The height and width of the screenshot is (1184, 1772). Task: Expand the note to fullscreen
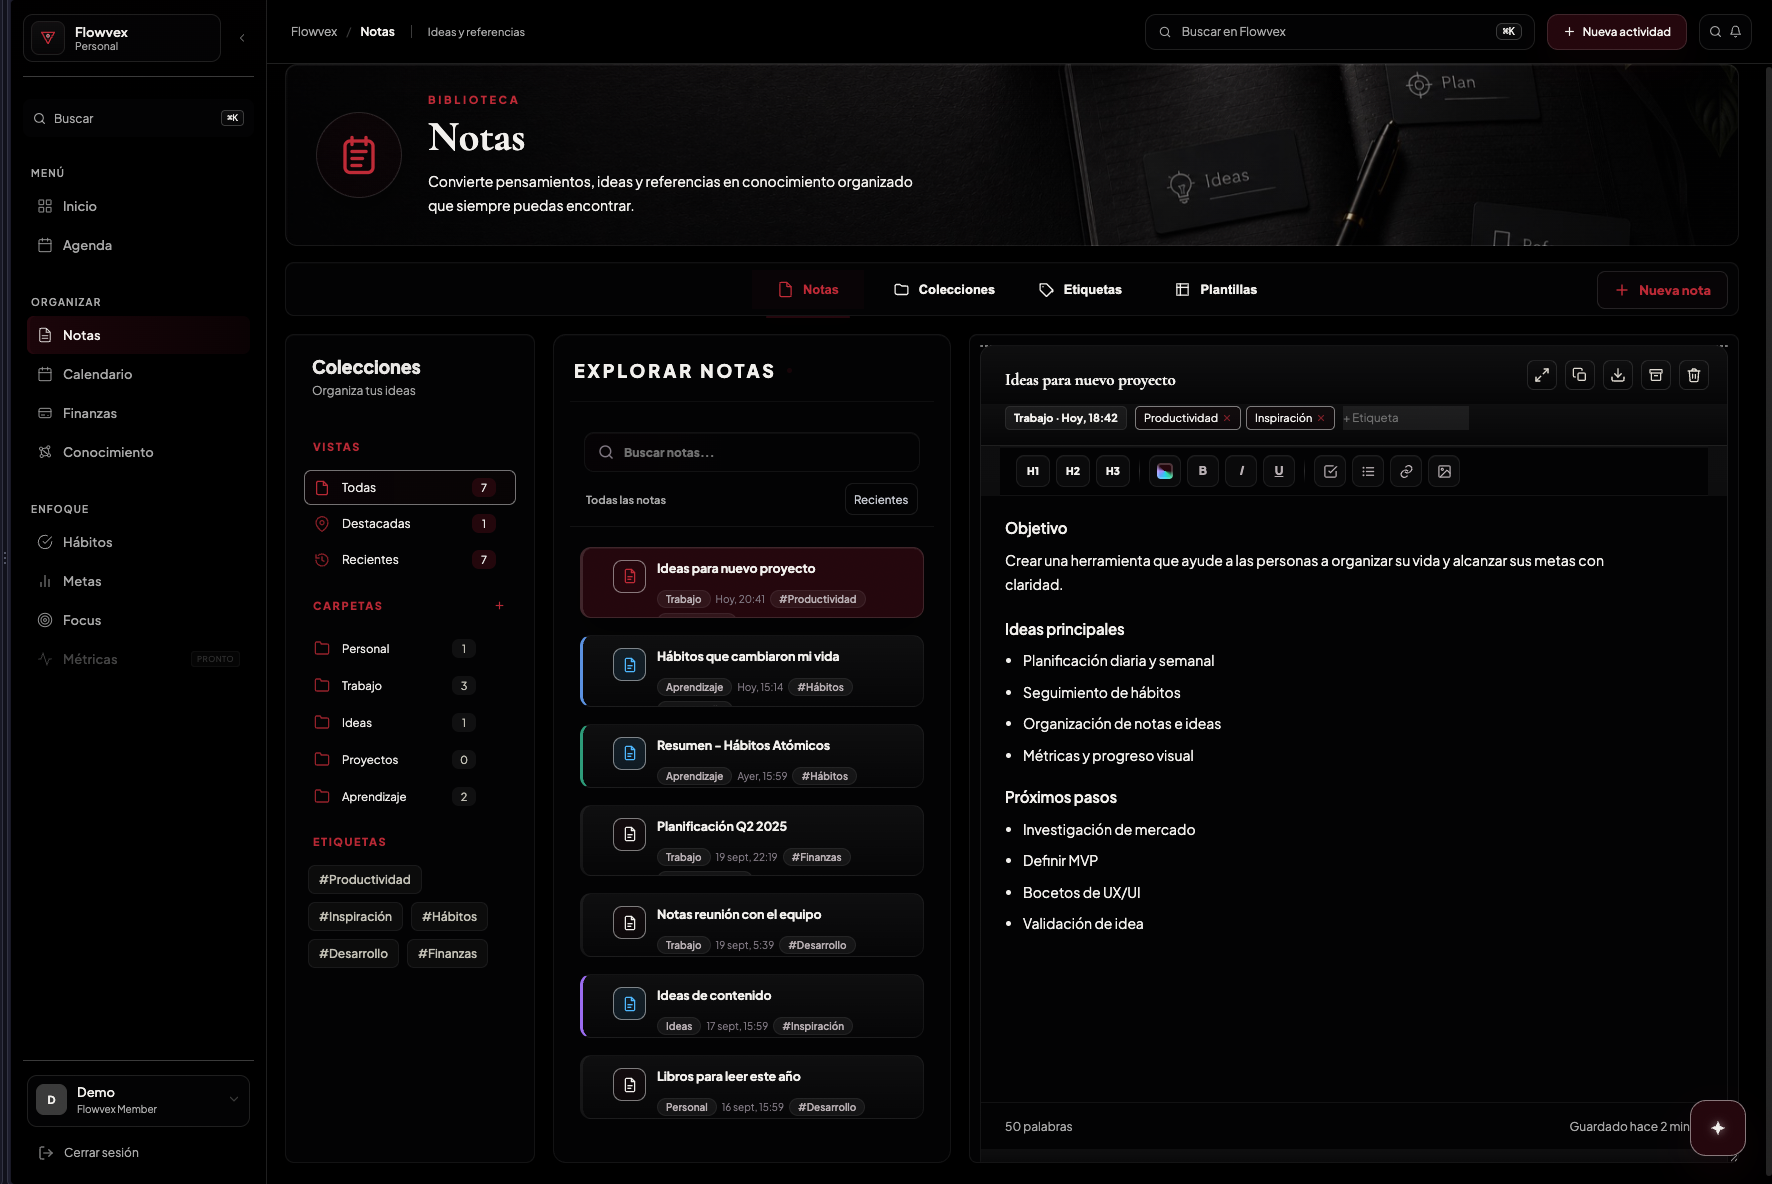pos(1542,375)
